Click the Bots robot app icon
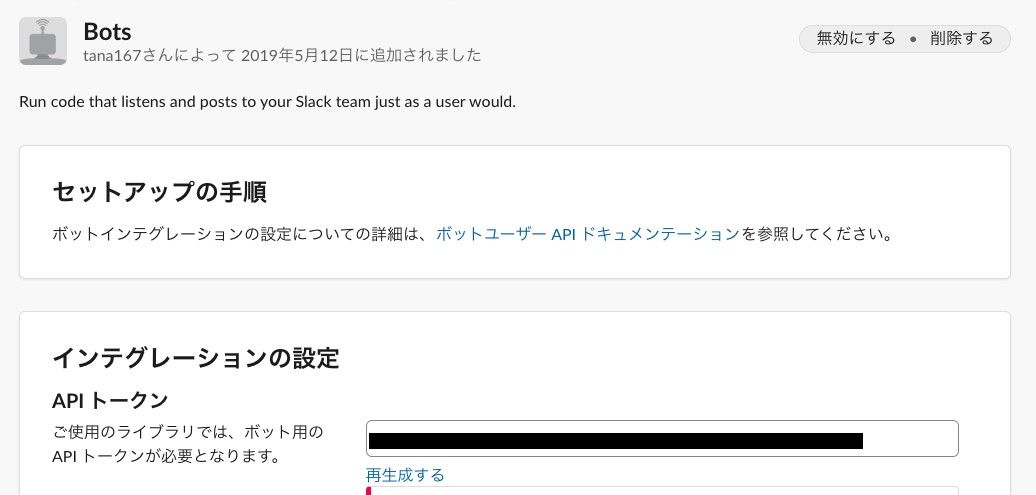The image size is (1036, 495). pyautogui.click(x=43, y=41)
